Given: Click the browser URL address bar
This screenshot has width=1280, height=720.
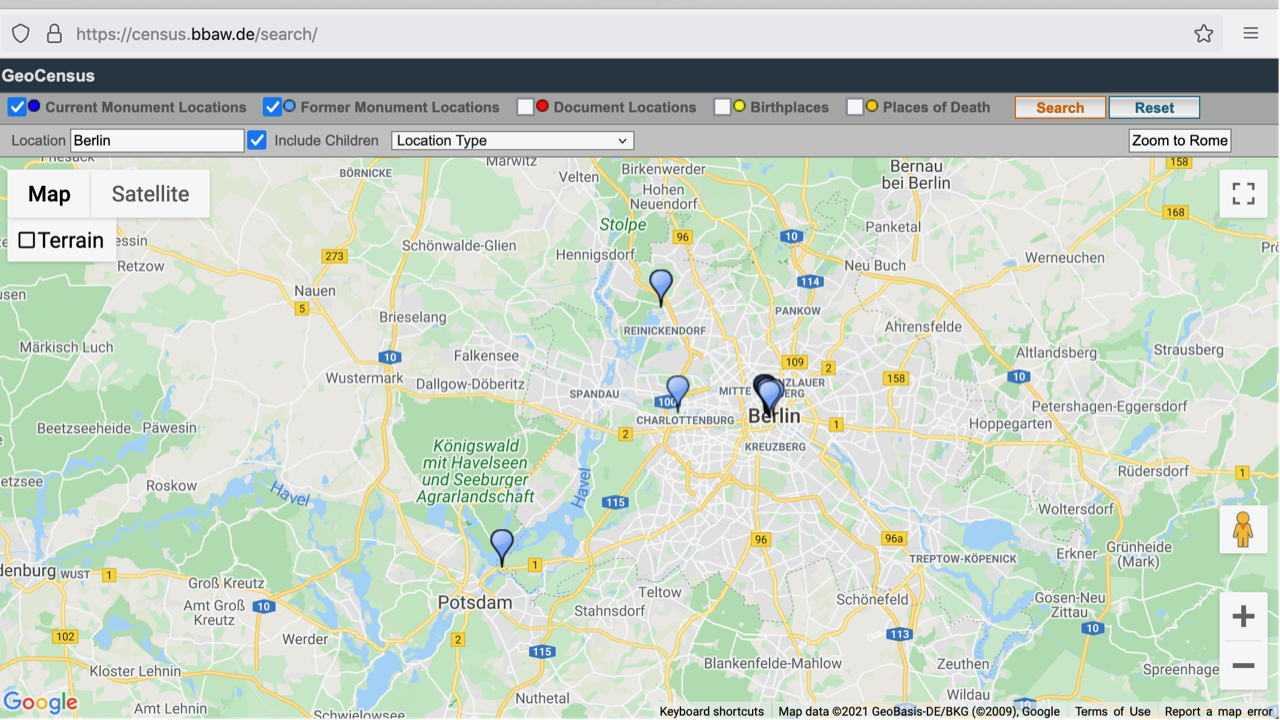Looking at the screenshot, I should 630,33.
